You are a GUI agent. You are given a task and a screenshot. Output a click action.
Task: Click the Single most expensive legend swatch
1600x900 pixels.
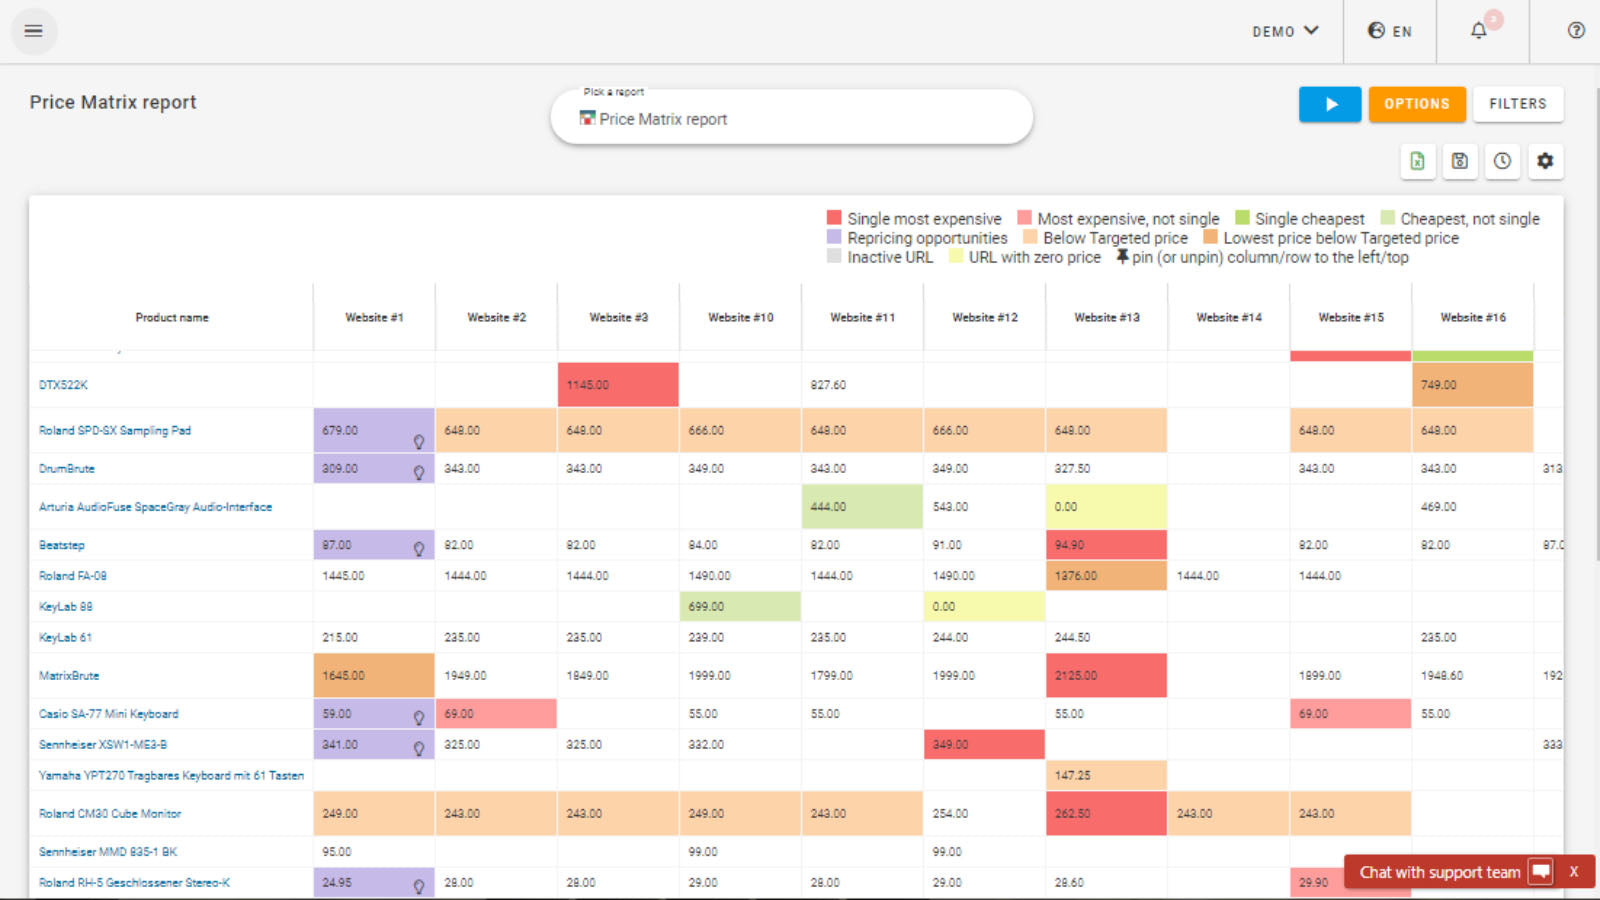point(834,218)
